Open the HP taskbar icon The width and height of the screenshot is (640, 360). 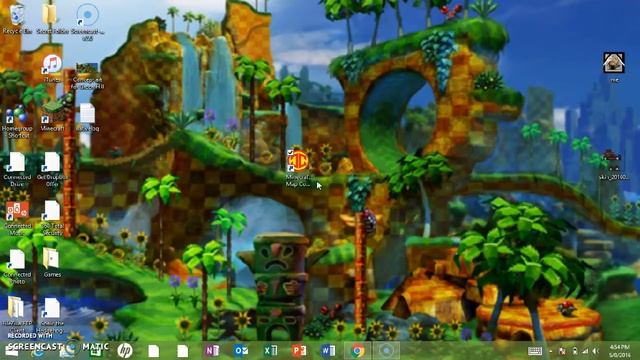click(124, 350)
